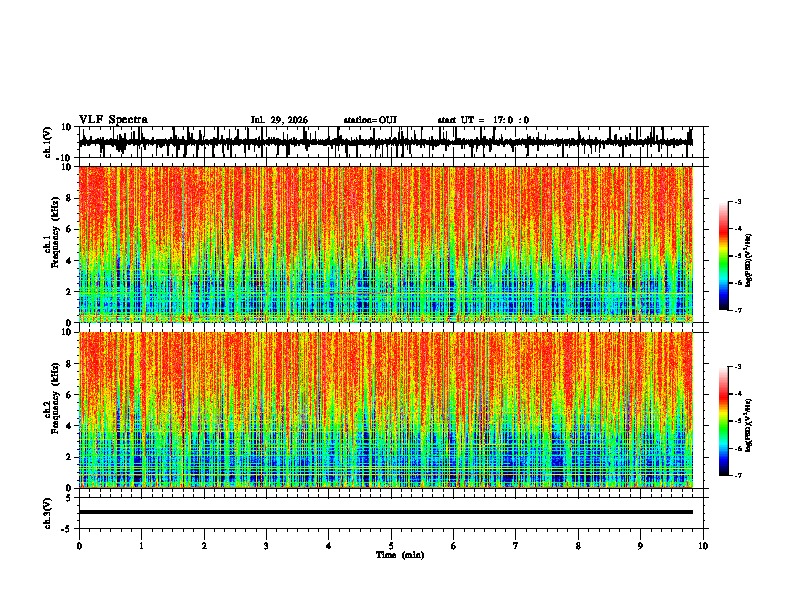Click the "-7" label on ch.2 color scale
The height and width of the screenshot is (612, 792).
point(738,475)
